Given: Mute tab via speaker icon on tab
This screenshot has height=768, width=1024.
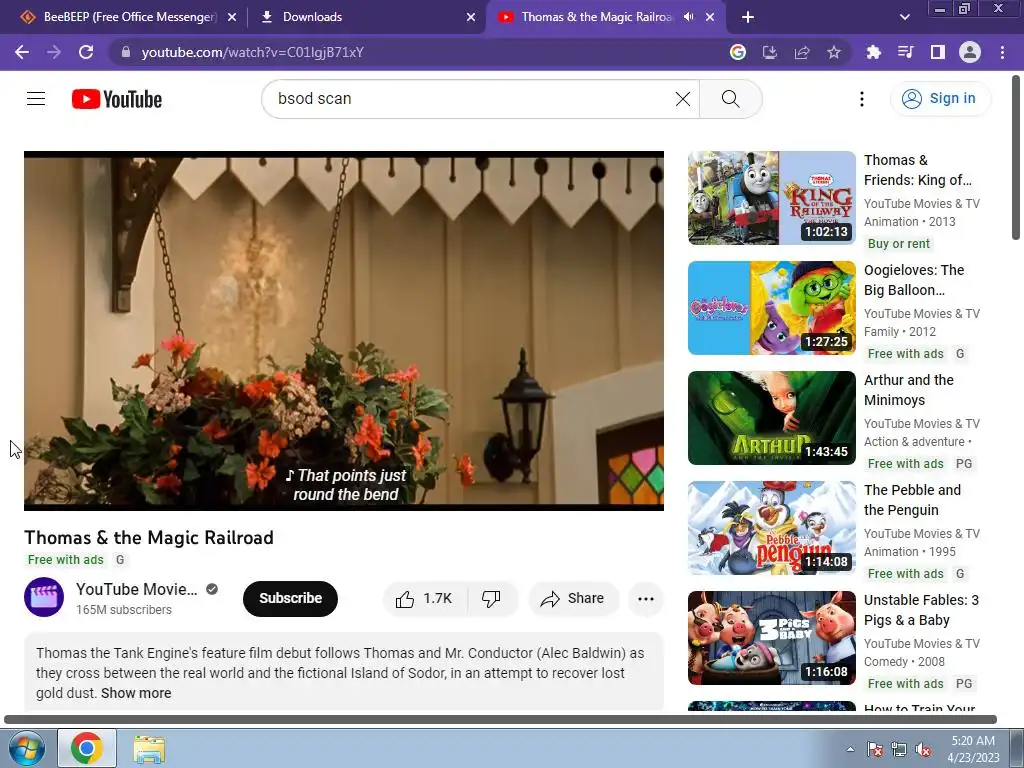Looking at the screenshot, I should [688, 17].
